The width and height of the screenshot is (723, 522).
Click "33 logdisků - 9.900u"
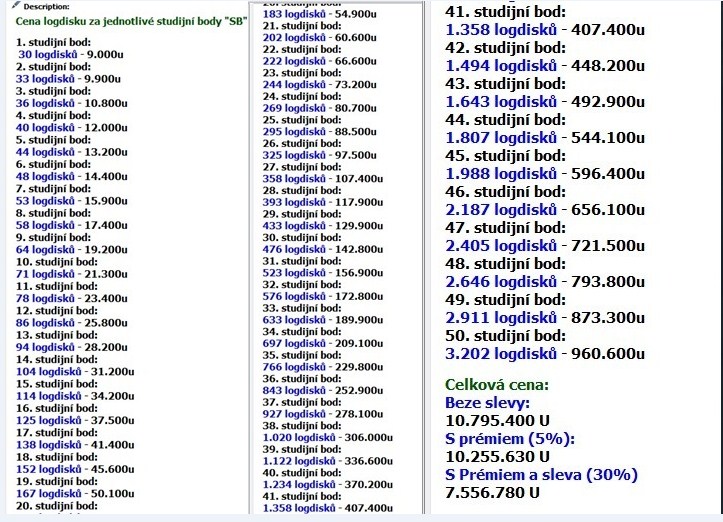coord(68,79)
